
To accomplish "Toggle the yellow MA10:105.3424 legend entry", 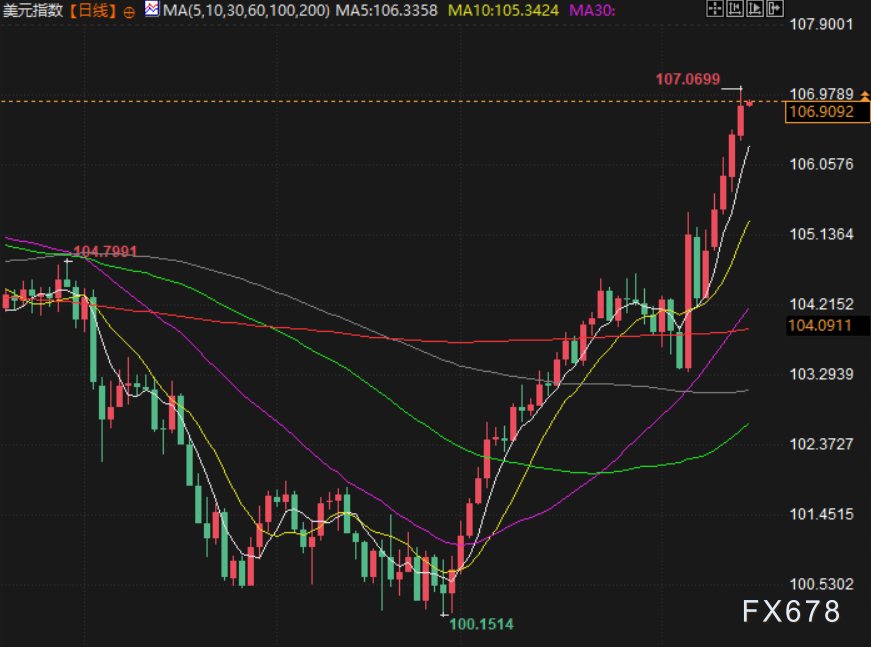I will click(x=502, y=11).
